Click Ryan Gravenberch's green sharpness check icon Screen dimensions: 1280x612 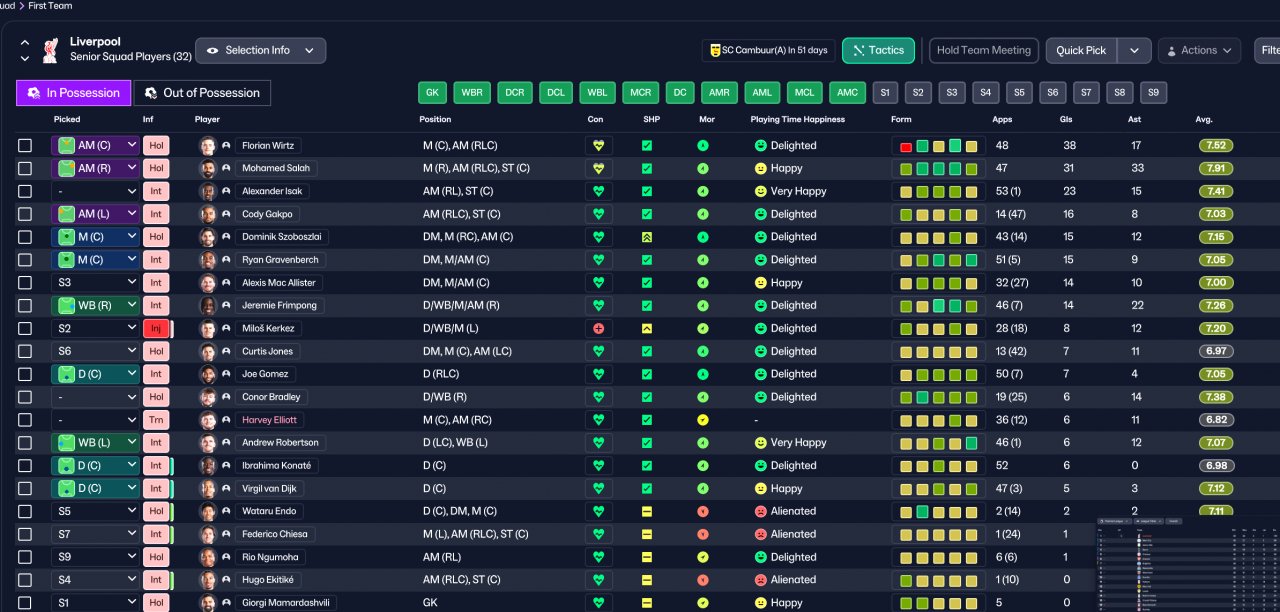[x=647, y=260]
